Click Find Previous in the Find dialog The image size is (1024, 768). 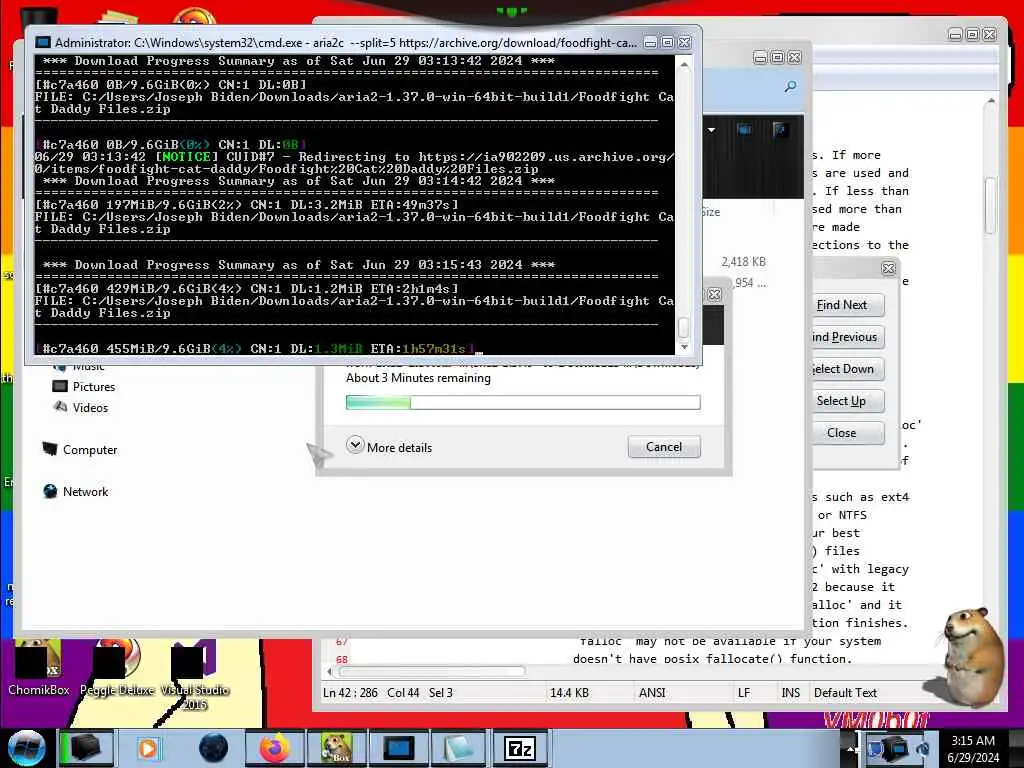coord(847,337)
